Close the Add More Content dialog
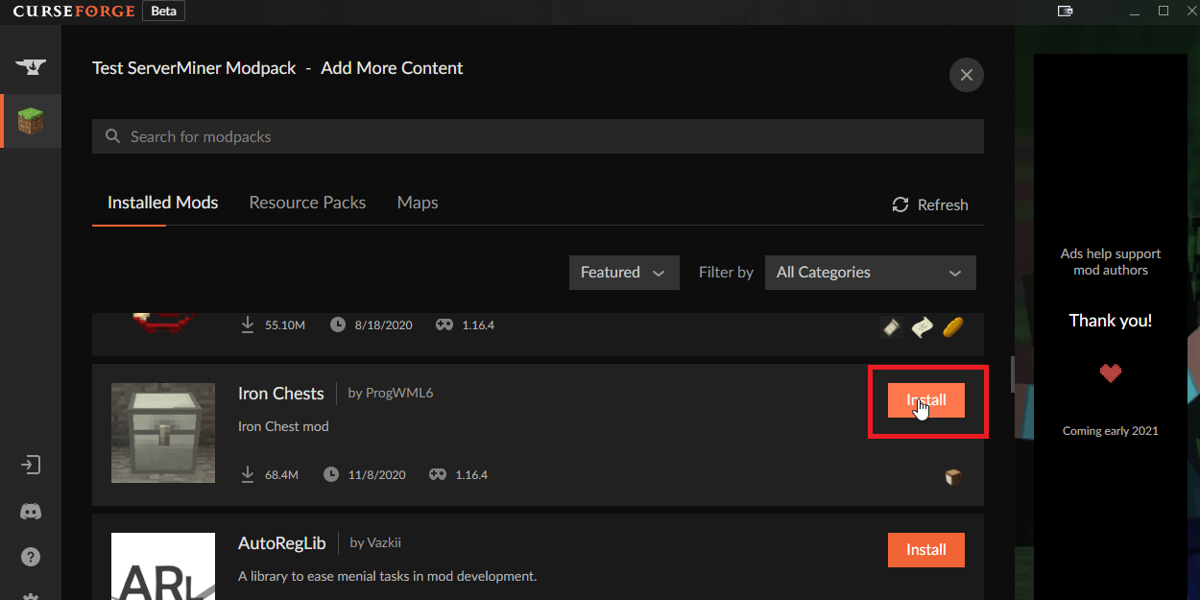 (x=966, y=75)
